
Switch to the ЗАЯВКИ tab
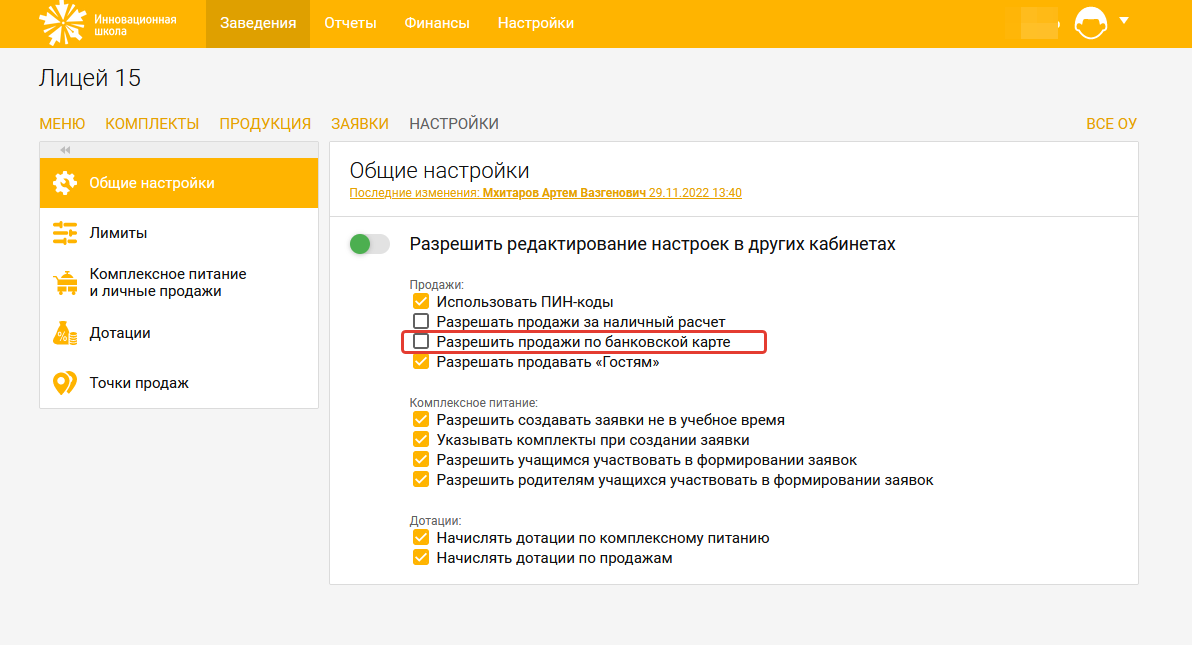click(359, 124)
